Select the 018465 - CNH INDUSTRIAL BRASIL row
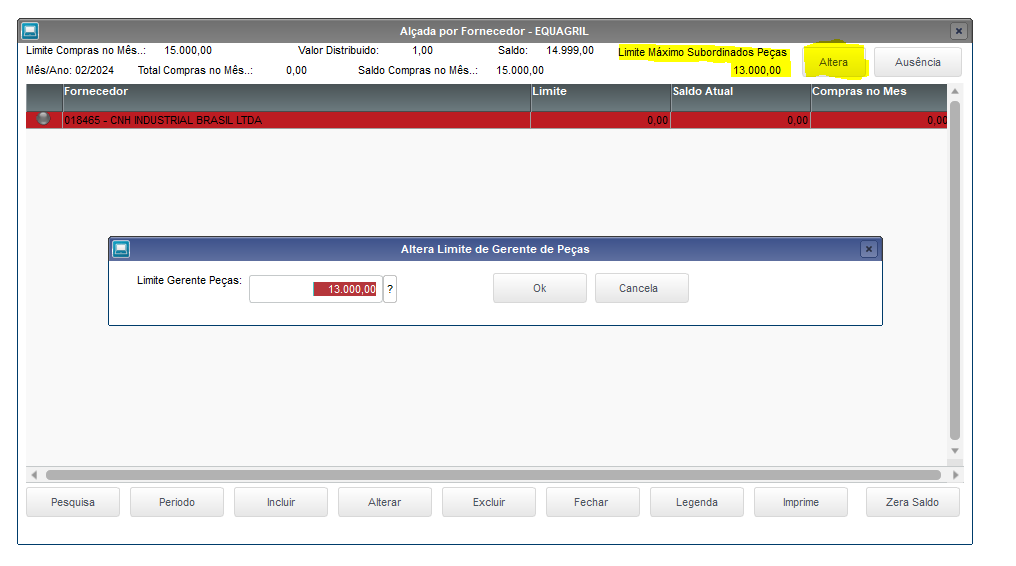 [487, 120]
